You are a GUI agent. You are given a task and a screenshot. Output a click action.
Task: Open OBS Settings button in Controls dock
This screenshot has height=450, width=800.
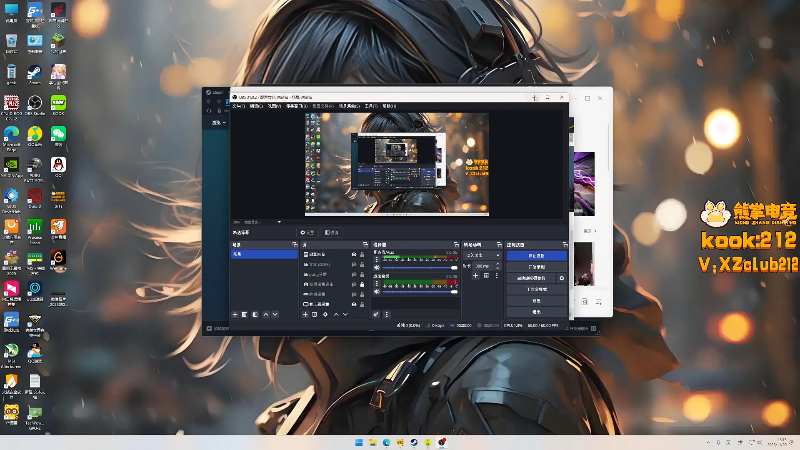pyautogui.click(x=536, y=301)
